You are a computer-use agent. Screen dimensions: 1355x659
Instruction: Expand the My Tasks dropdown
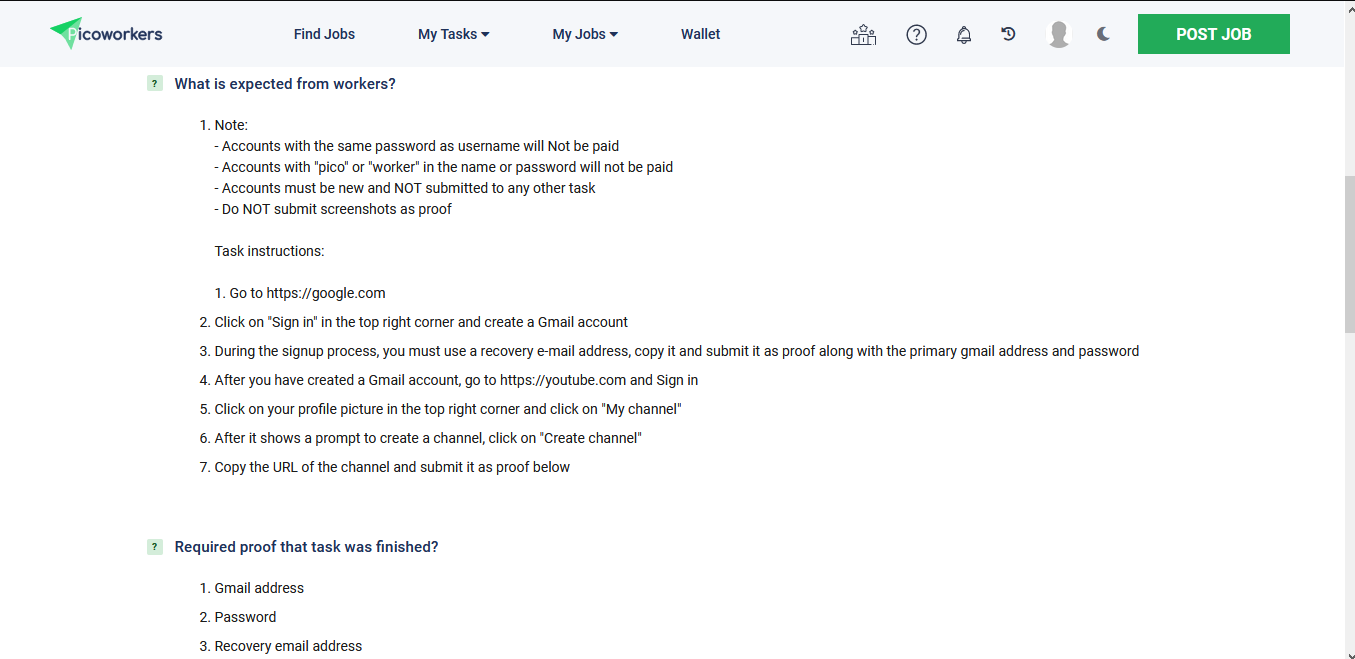(453, 34)
